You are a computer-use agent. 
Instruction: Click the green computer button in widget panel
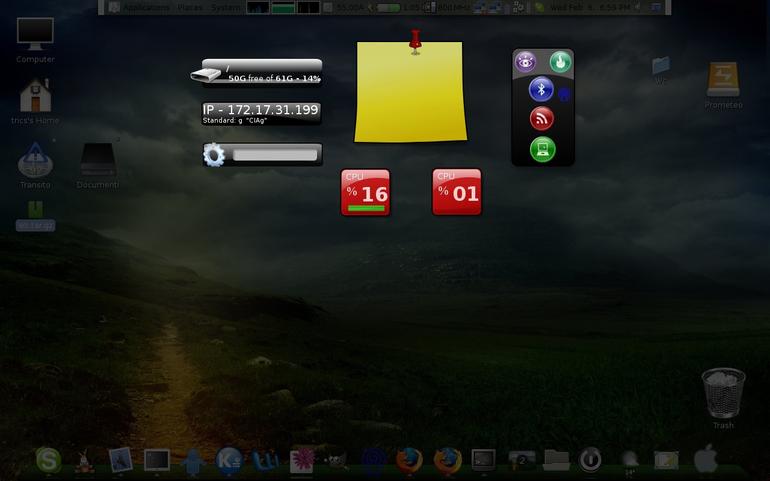pos(543,149)
